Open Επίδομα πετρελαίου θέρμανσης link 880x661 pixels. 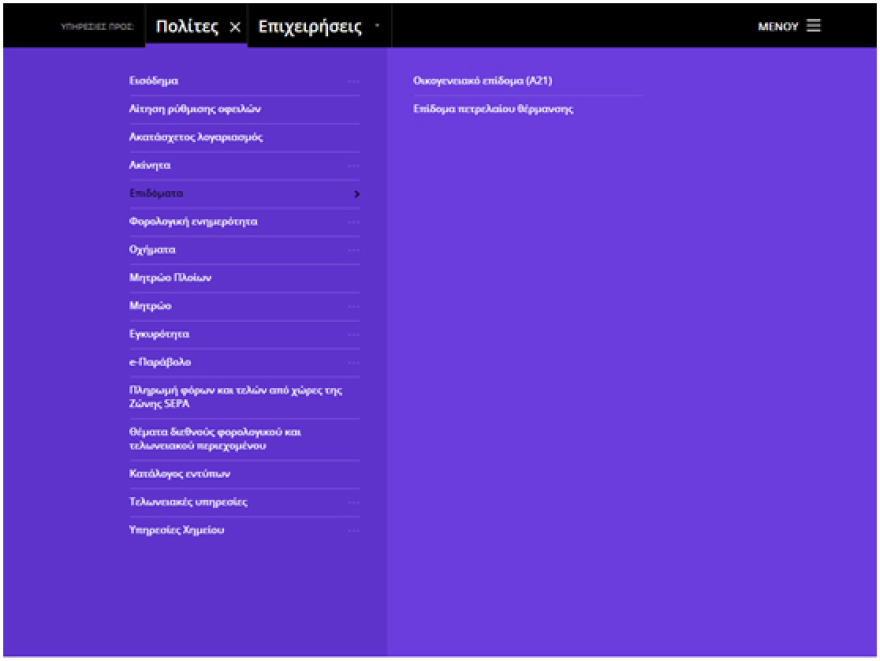point(493,109)
